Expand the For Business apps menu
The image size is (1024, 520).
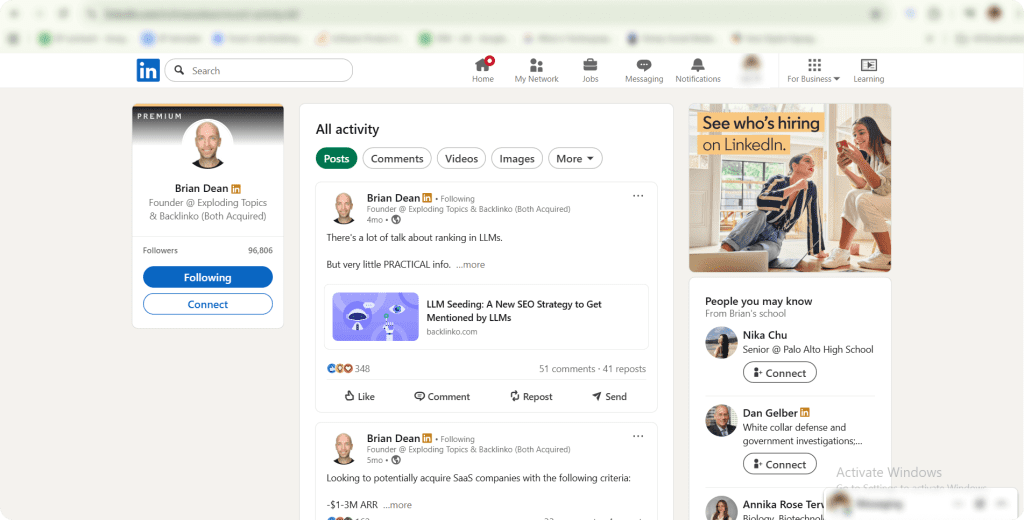pos(814,71)
